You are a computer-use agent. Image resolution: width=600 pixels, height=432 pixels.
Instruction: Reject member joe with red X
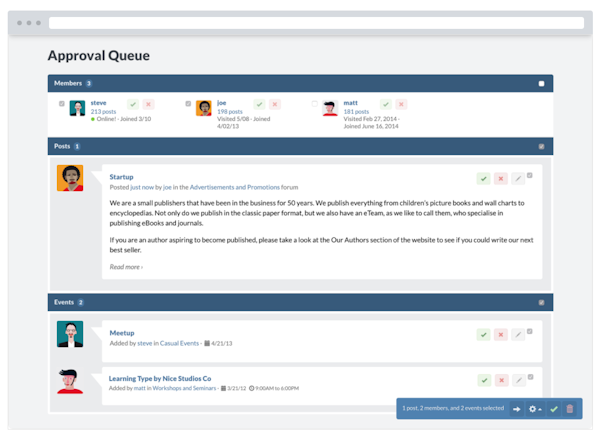coord(275,104)
